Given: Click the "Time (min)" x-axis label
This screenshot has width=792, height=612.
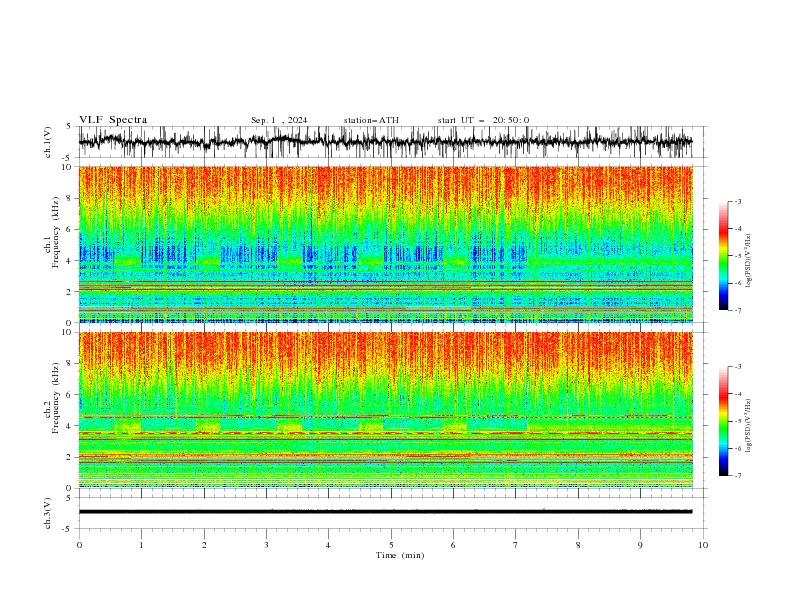Looking at the screenshot, I should tap(400, 555).
